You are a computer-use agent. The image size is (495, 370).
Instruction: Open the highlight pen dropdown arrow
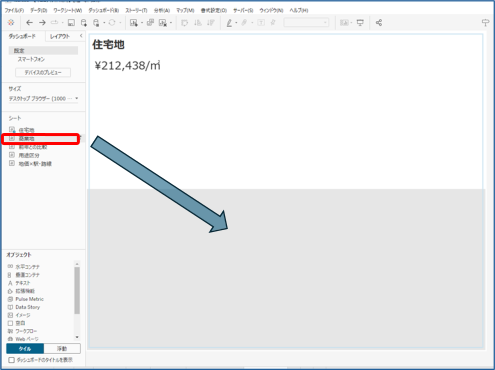point(236,23)
